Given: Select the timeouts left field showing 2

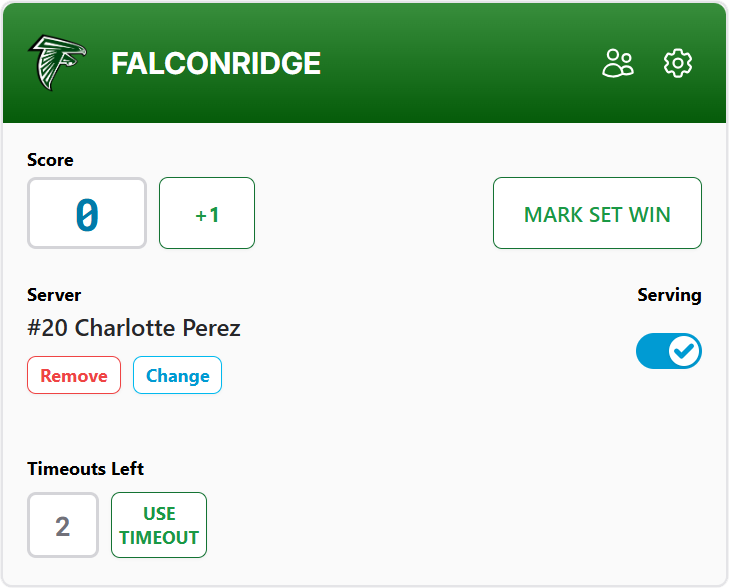Looking at the screenshot, I should click(63, 525).
